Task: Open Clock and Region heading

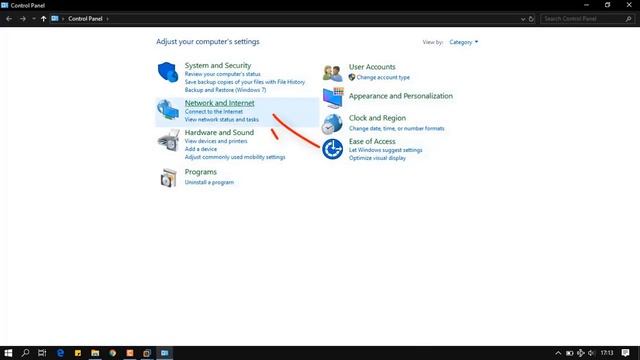Action: (377, 118)
